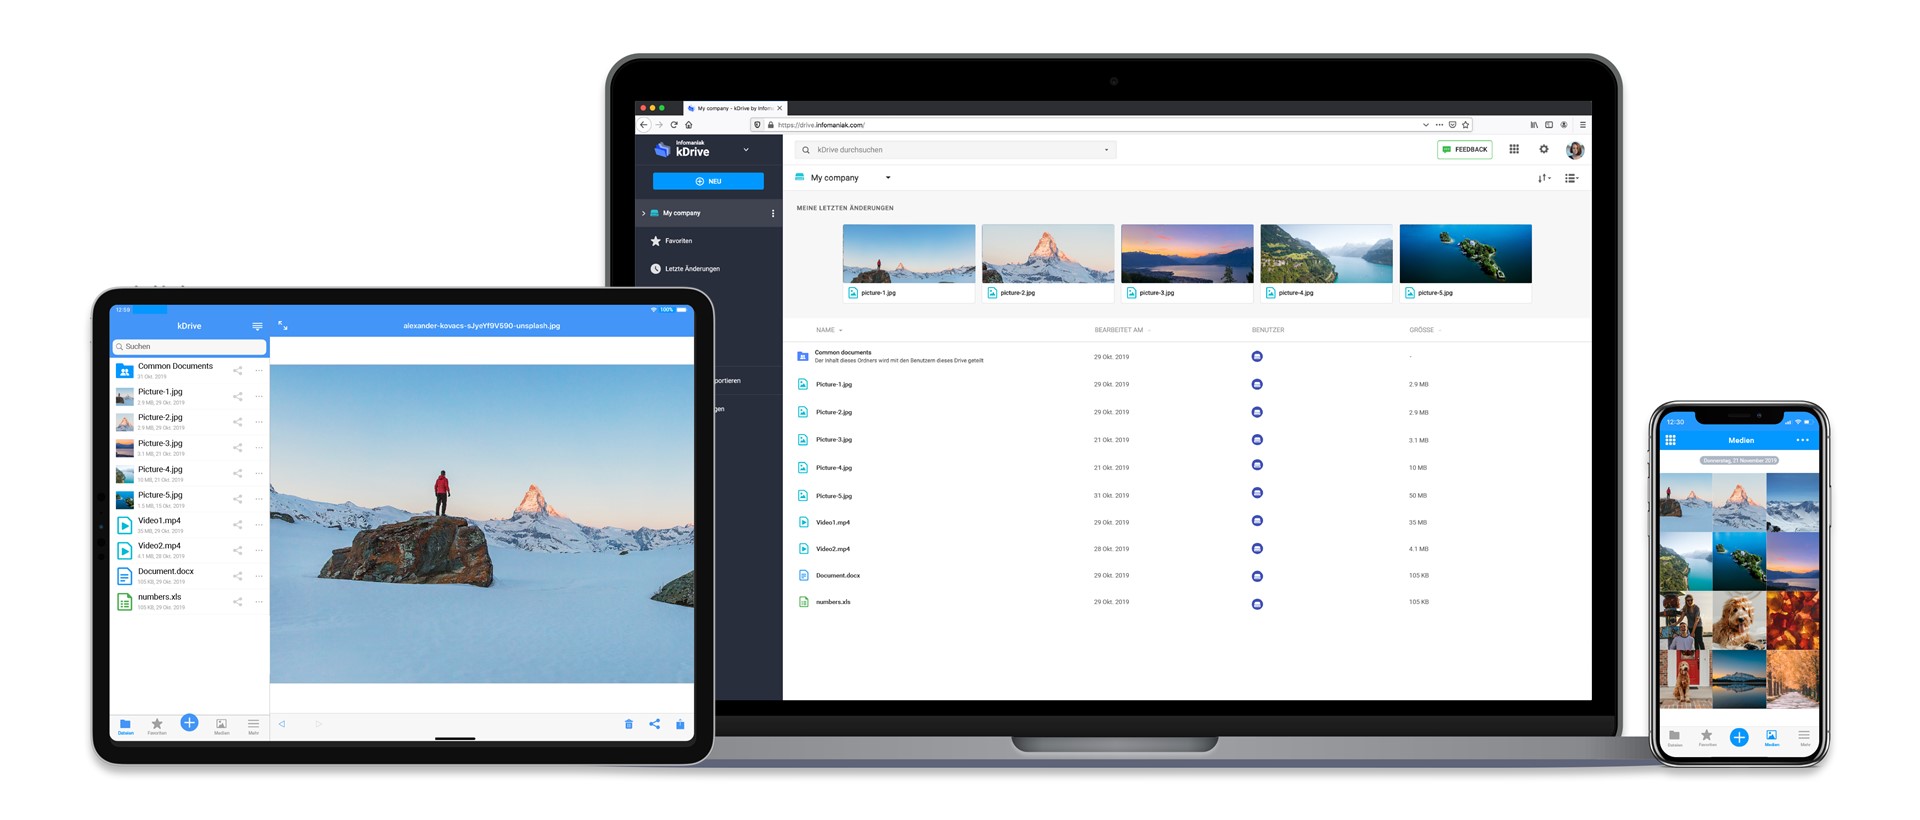Toggle fullscreen preview on the tablet
1920x820 pixels.
pos(283,326)
